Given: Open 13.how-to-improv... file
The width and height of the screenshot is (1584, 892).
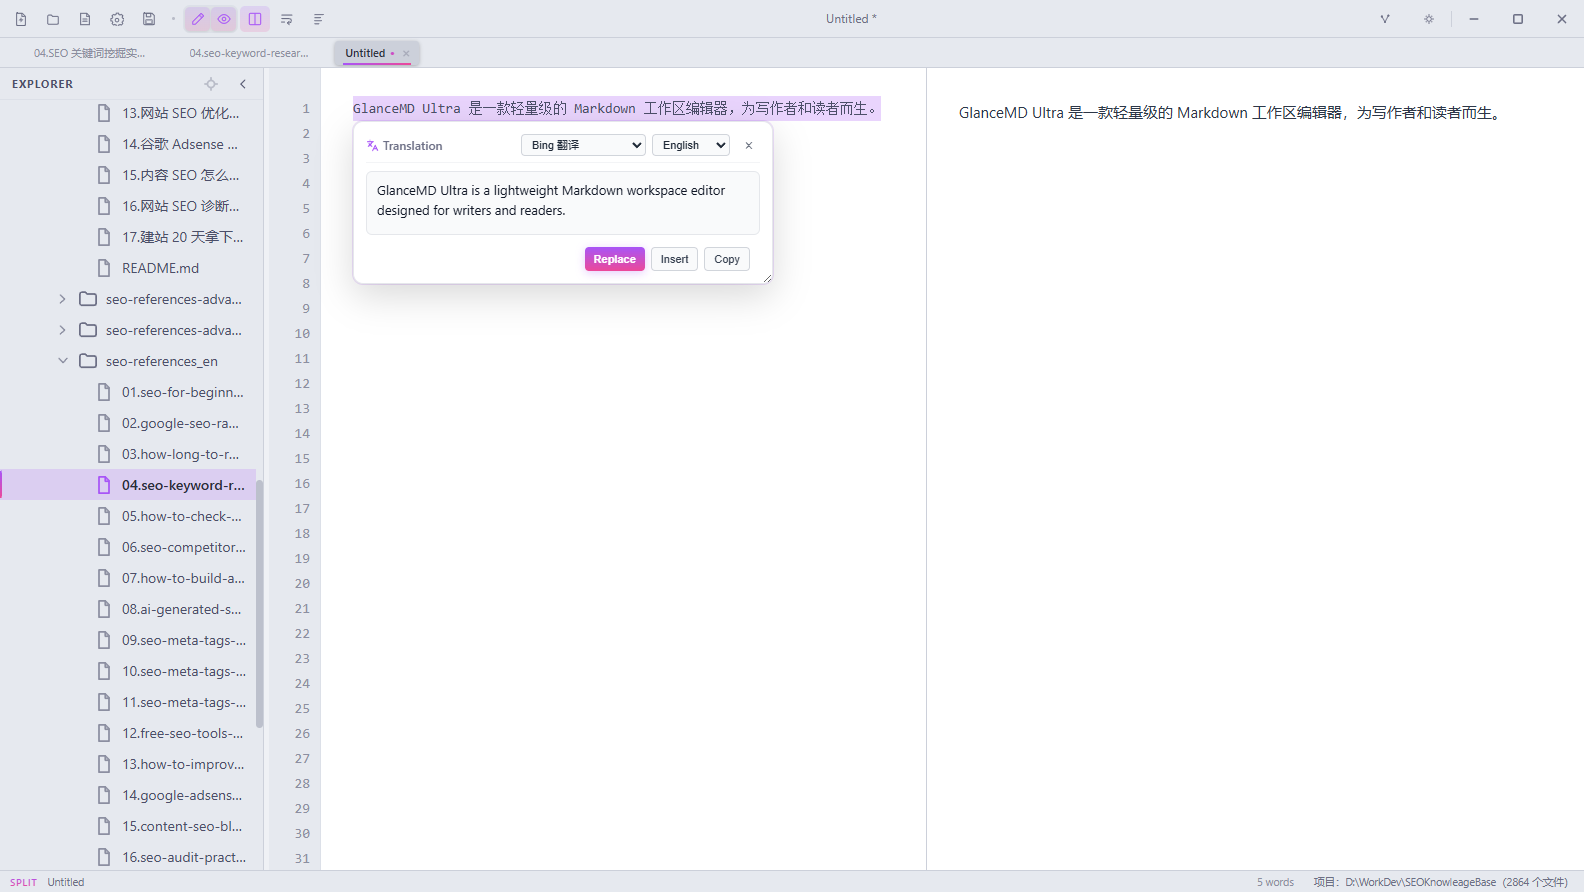Looking at the screenshot, I should [128, 764].
